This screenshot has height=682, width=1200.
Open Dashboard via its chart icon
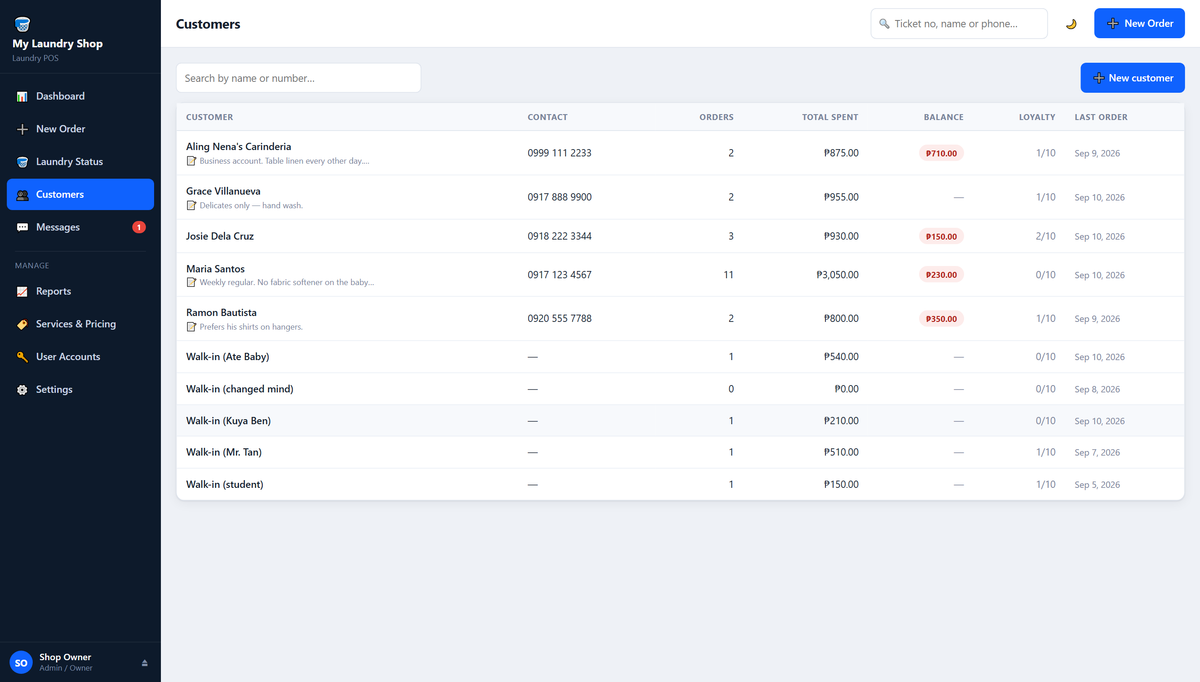click(x=22, y=96)
